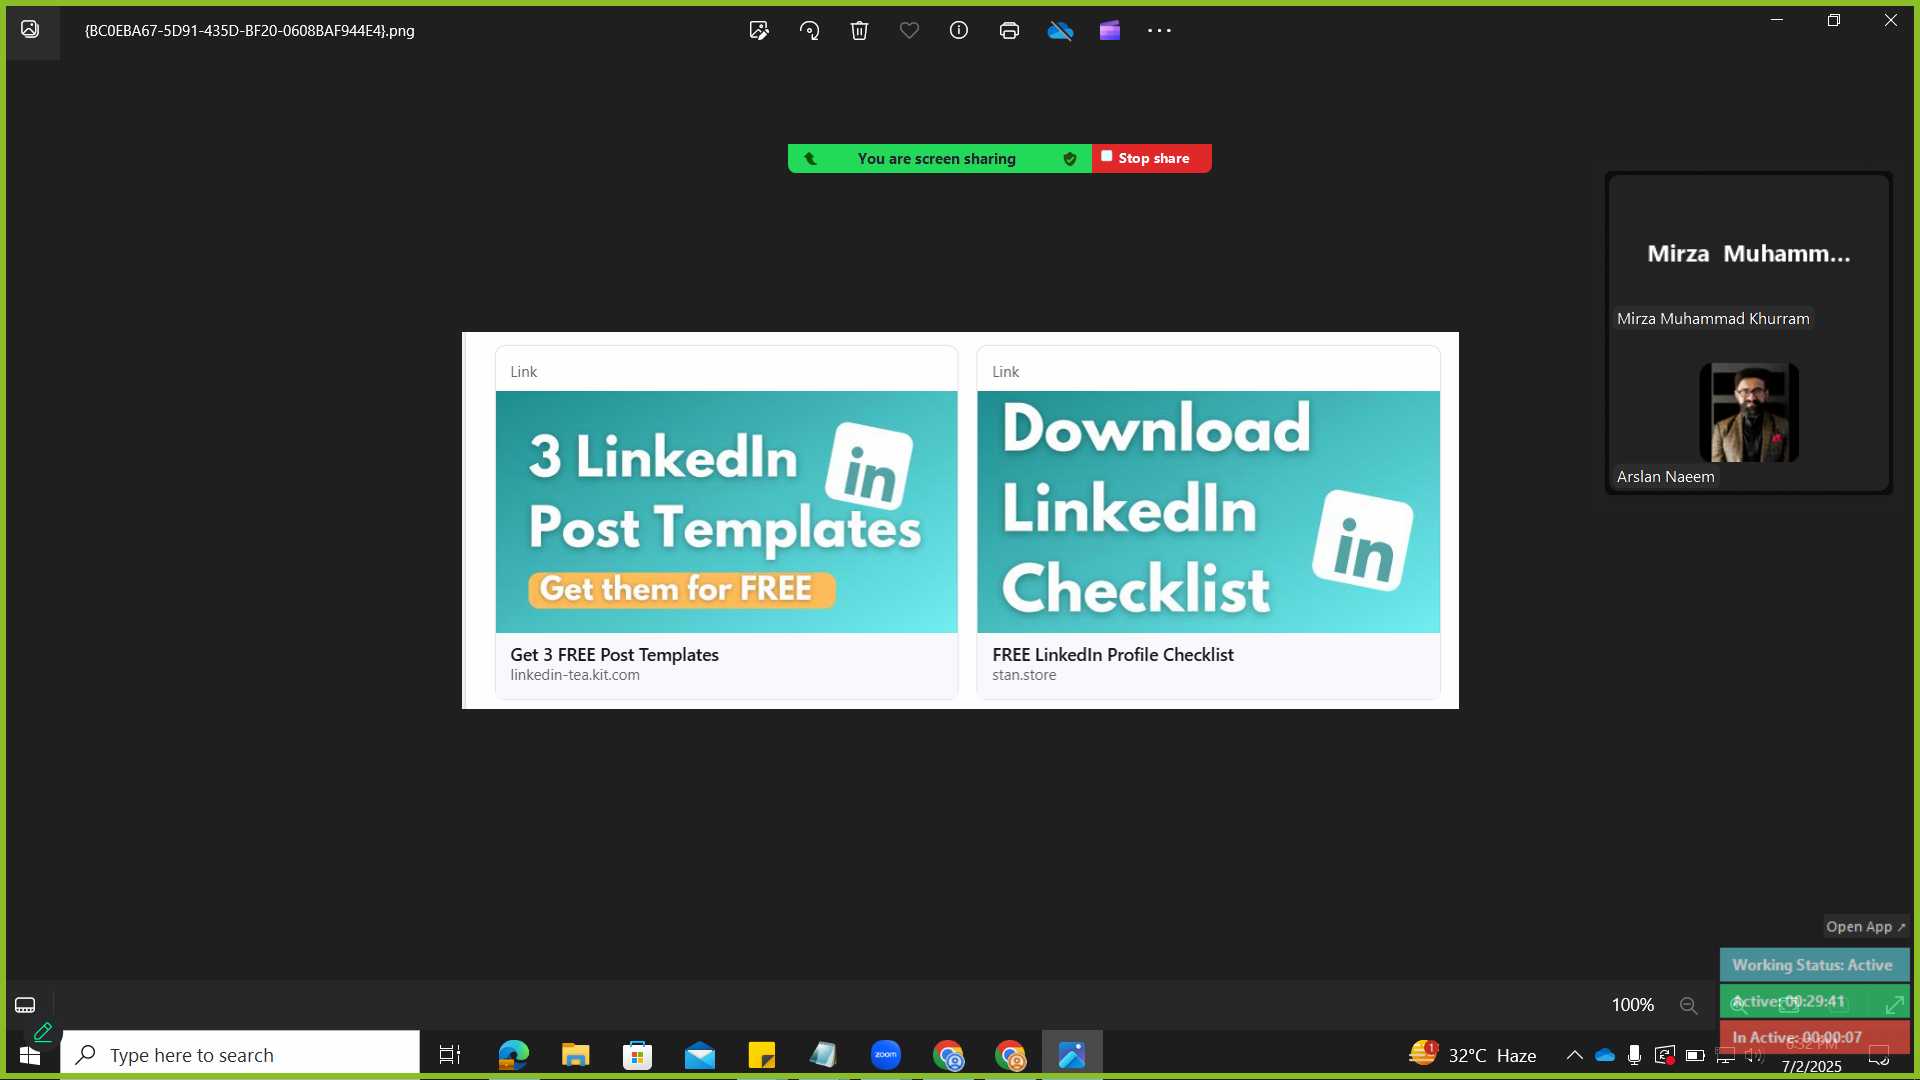The image size is (1920, 1080).
Task: Print the photo using the printer icon
Action: click(1009, 30)
